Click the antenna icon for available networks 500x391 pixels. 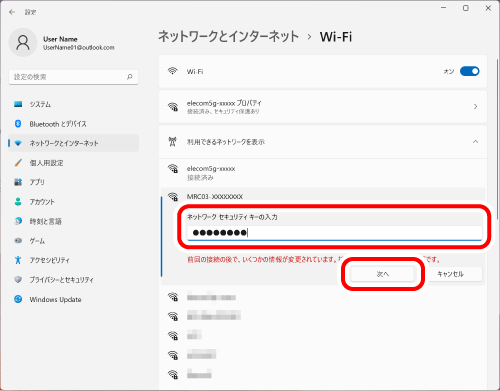click(x=172, y=142)
